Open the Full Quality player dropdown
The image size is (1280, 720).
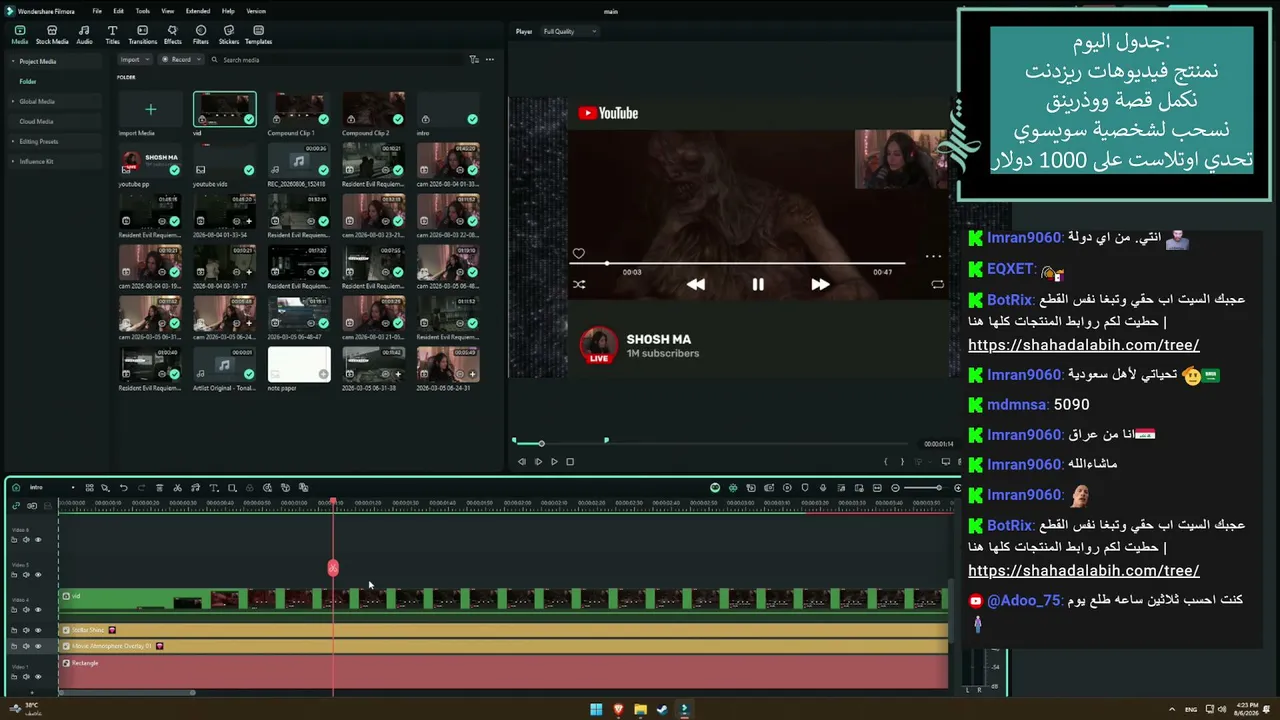click(569, 31)
